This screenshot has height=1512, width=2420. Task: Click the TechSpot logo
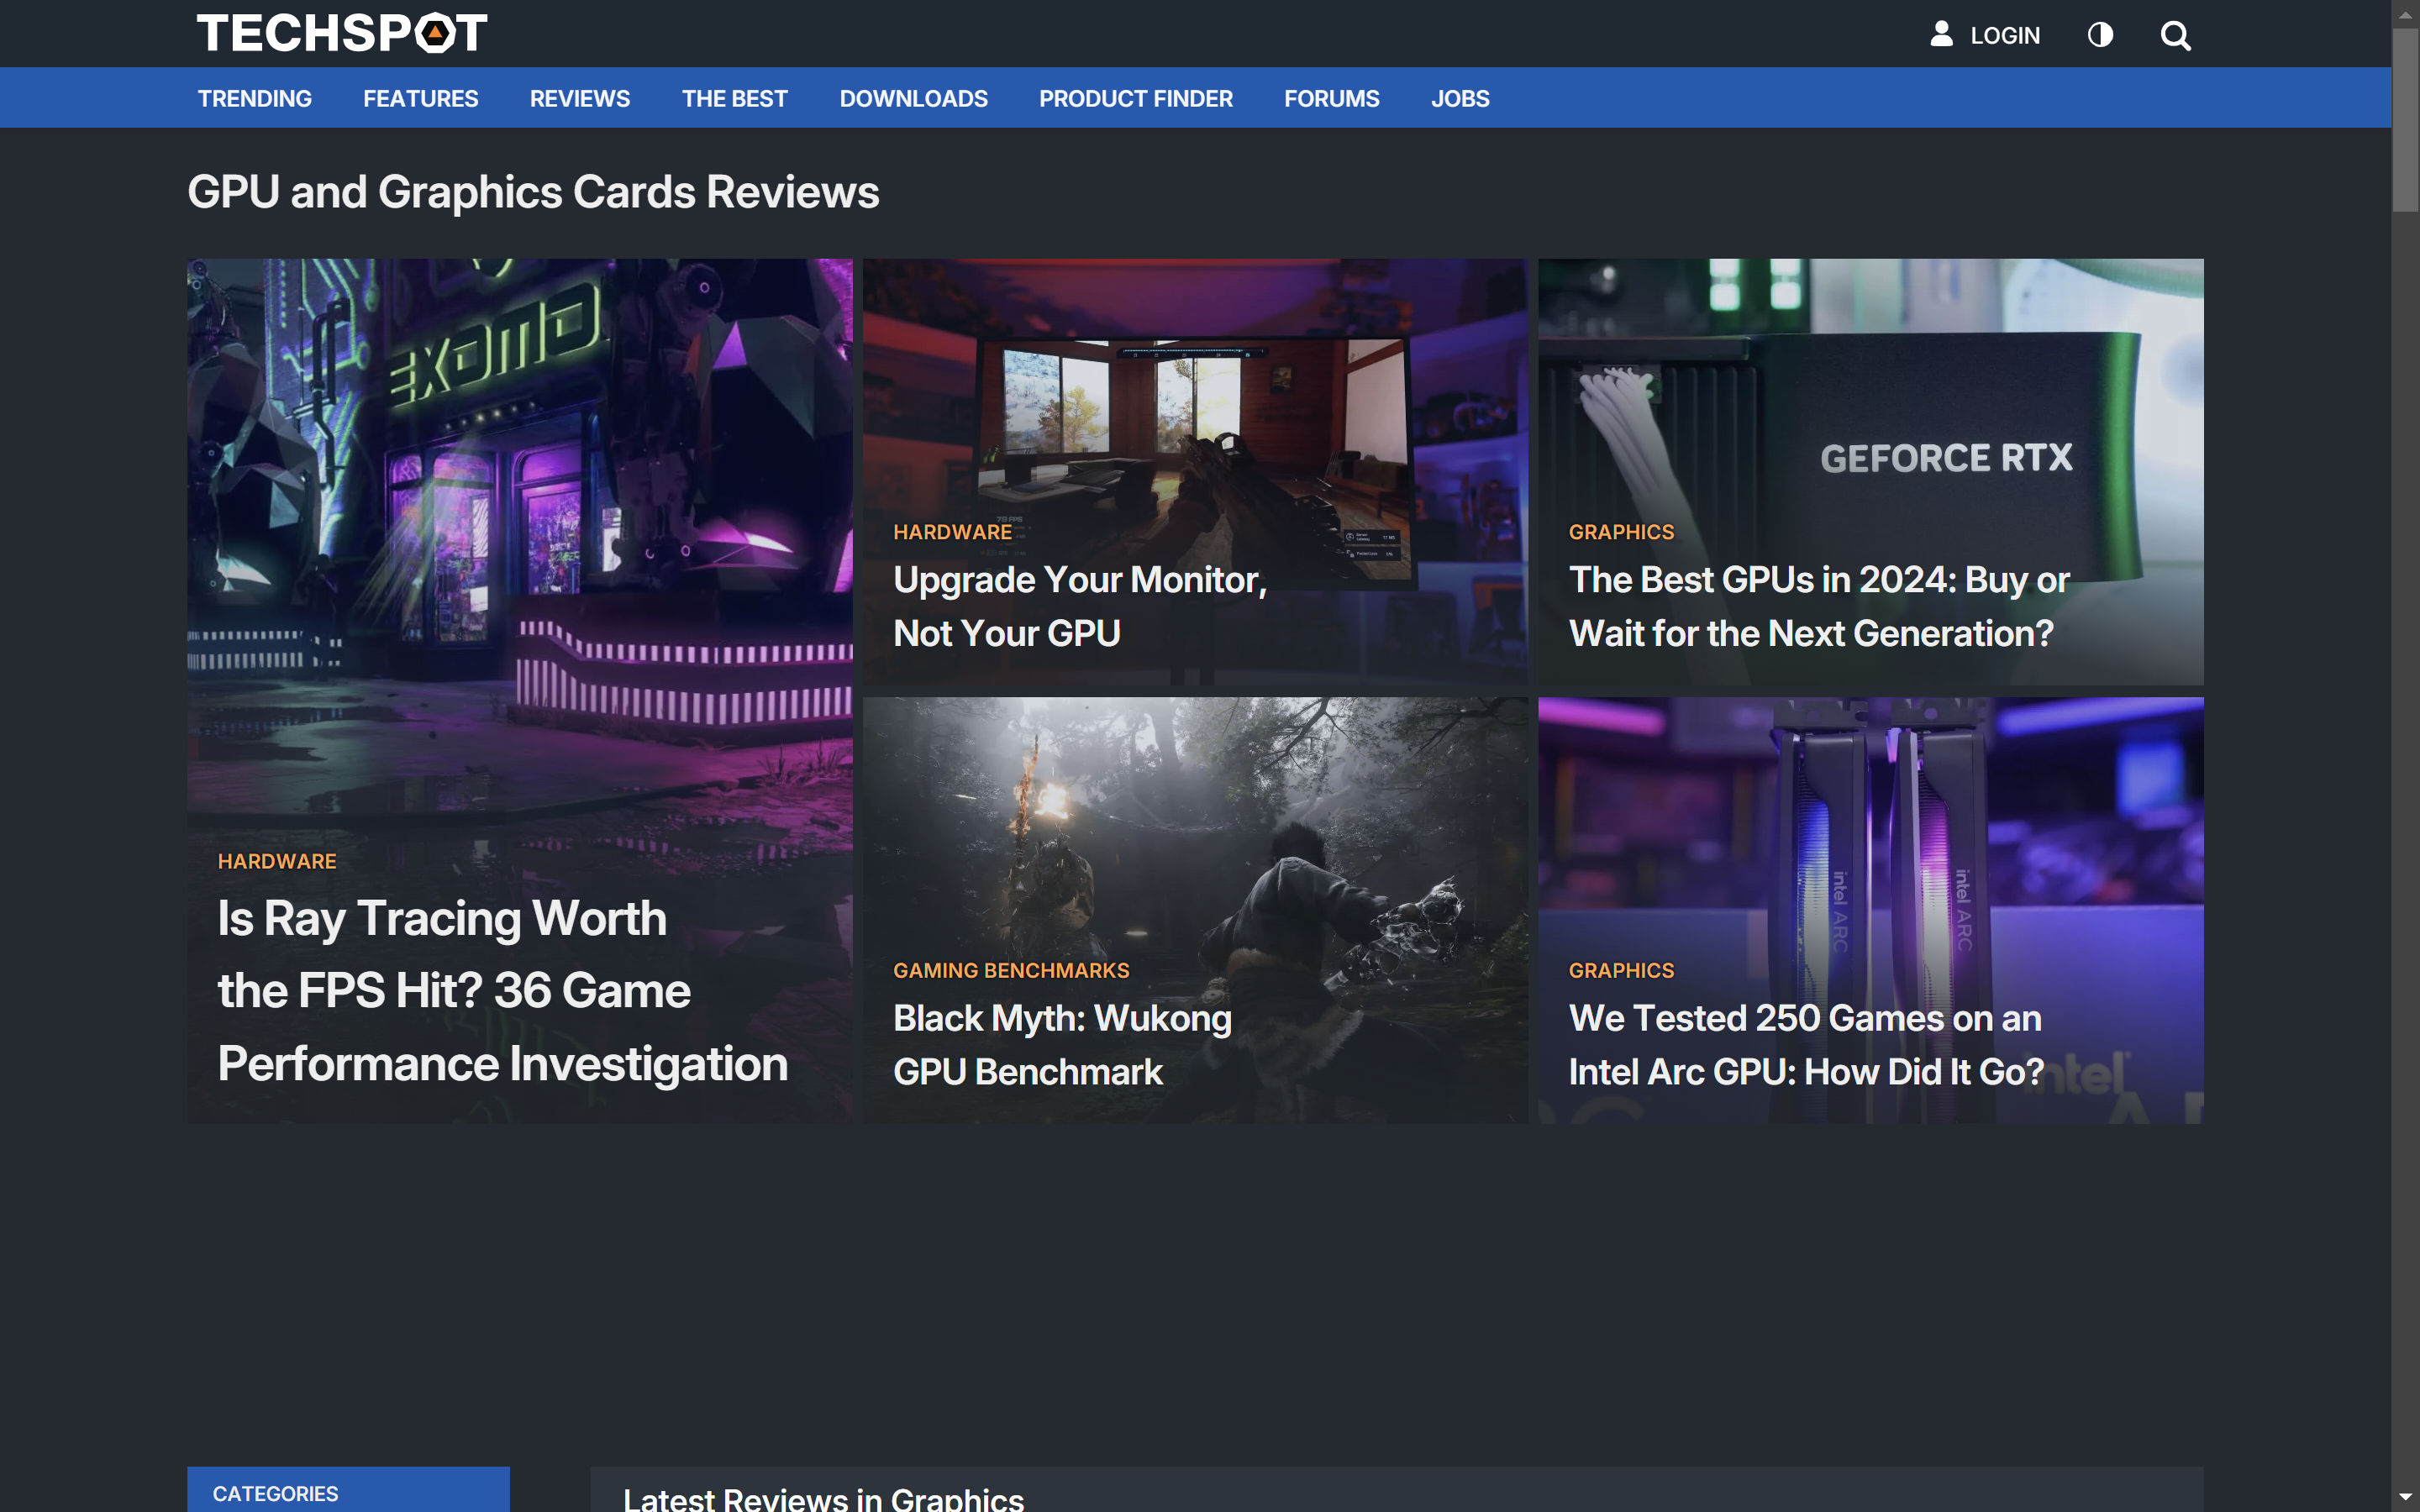[341, 33]
